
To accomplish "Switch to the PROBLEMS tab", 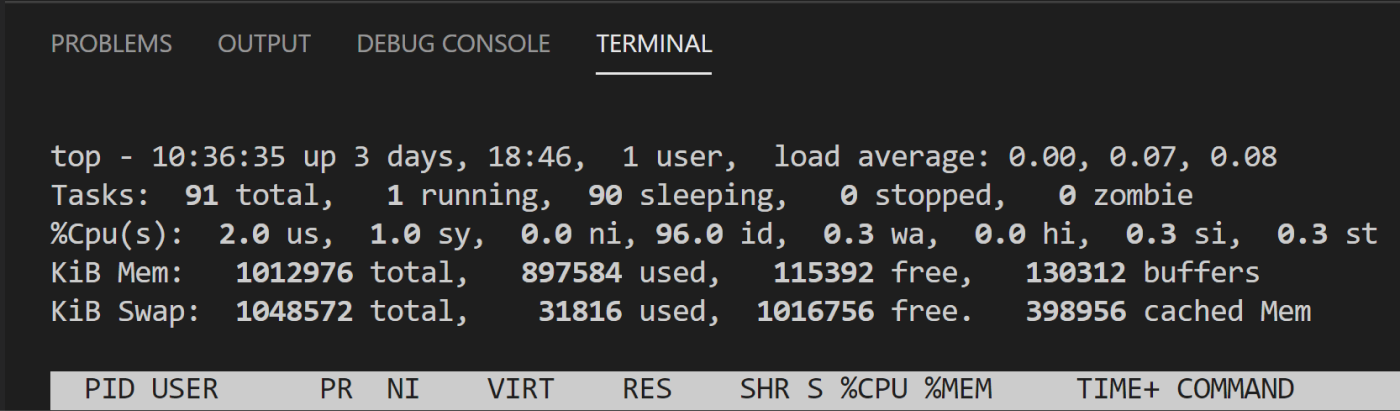I will click(111, 44).
